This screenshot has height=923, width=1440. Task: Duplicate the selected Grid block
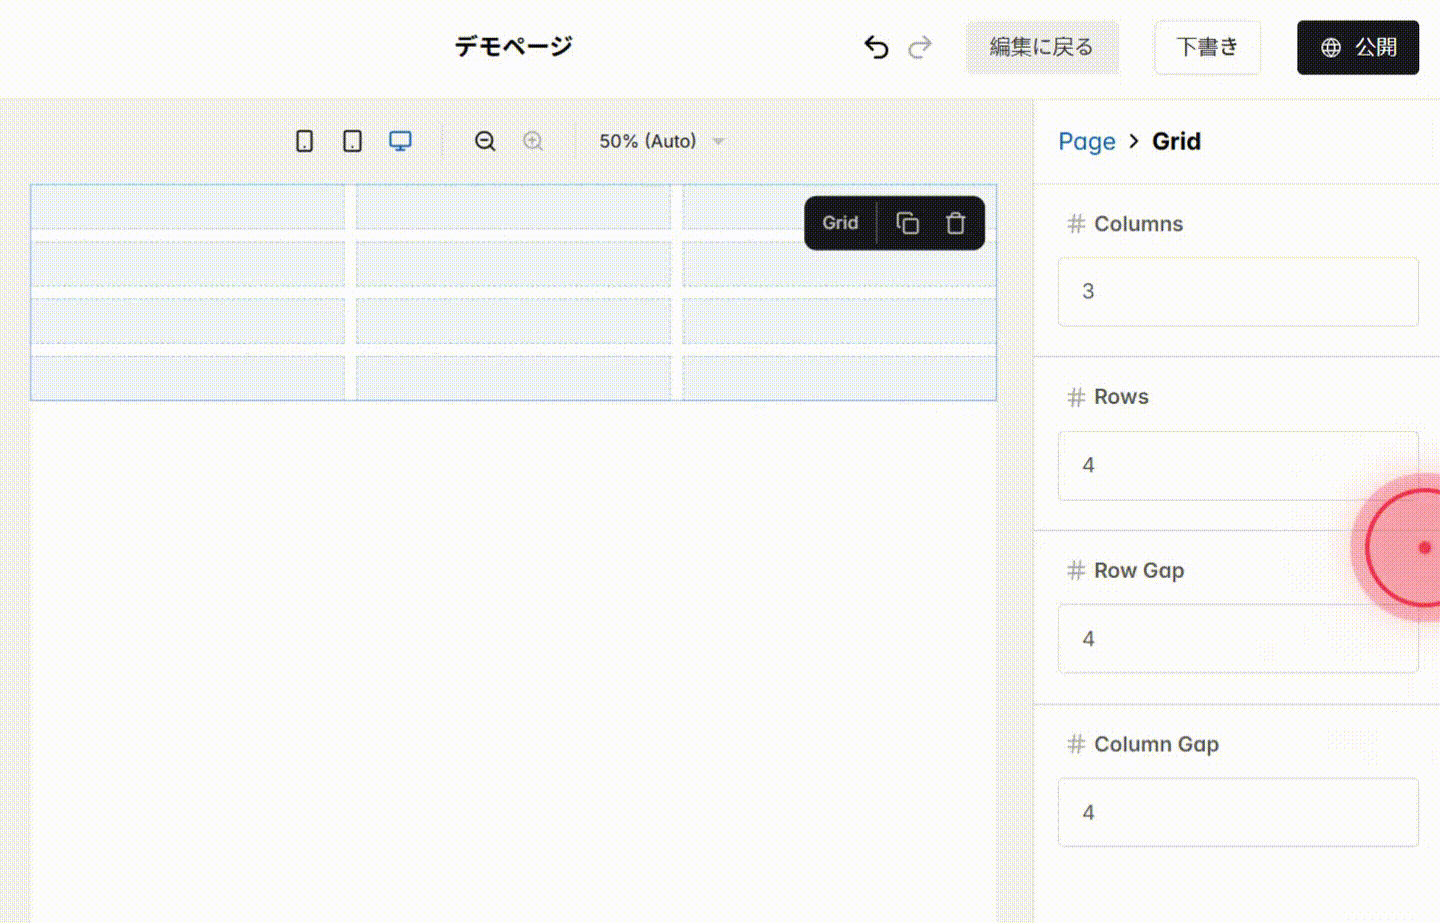pos(907,222)
